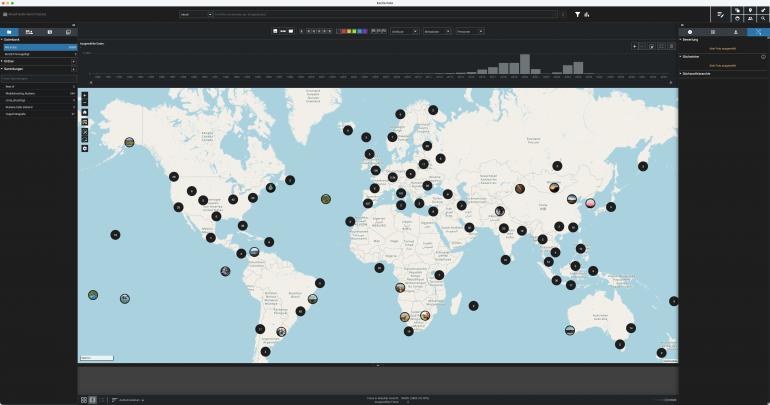Open the third dropdown in the filter toolbar

point(469,31)
